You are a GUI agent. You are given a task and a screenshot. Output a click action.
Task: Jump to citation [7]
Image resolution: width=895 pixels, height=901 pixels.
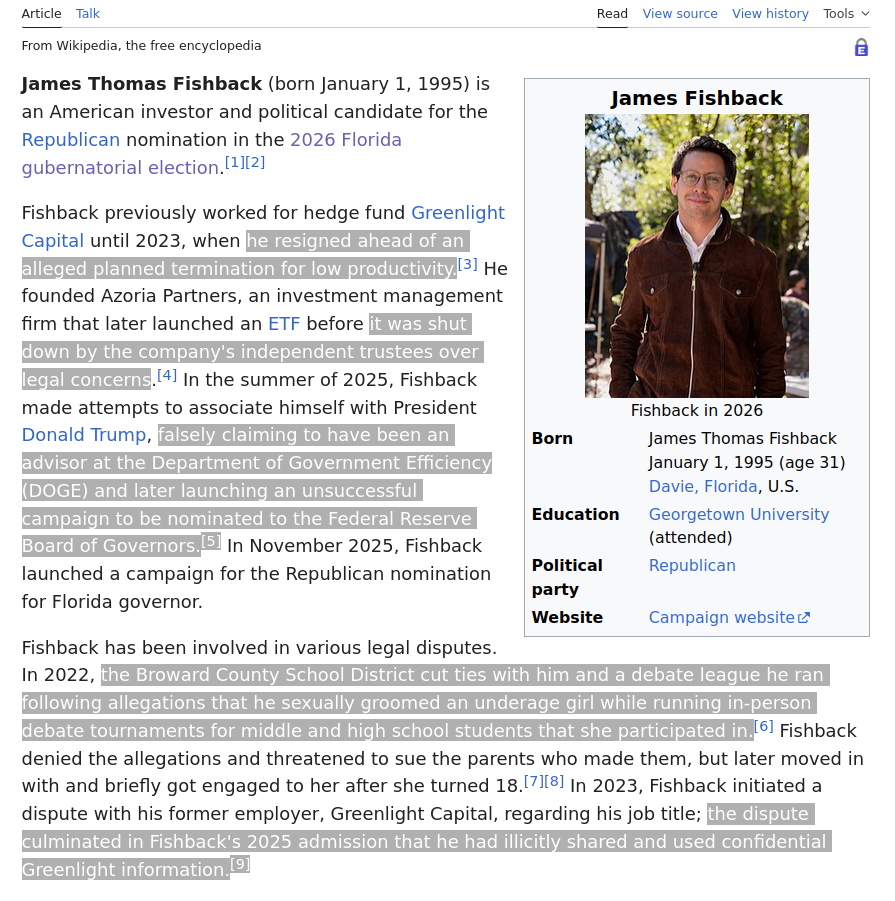pyautogui.click(x=534, y=781)
